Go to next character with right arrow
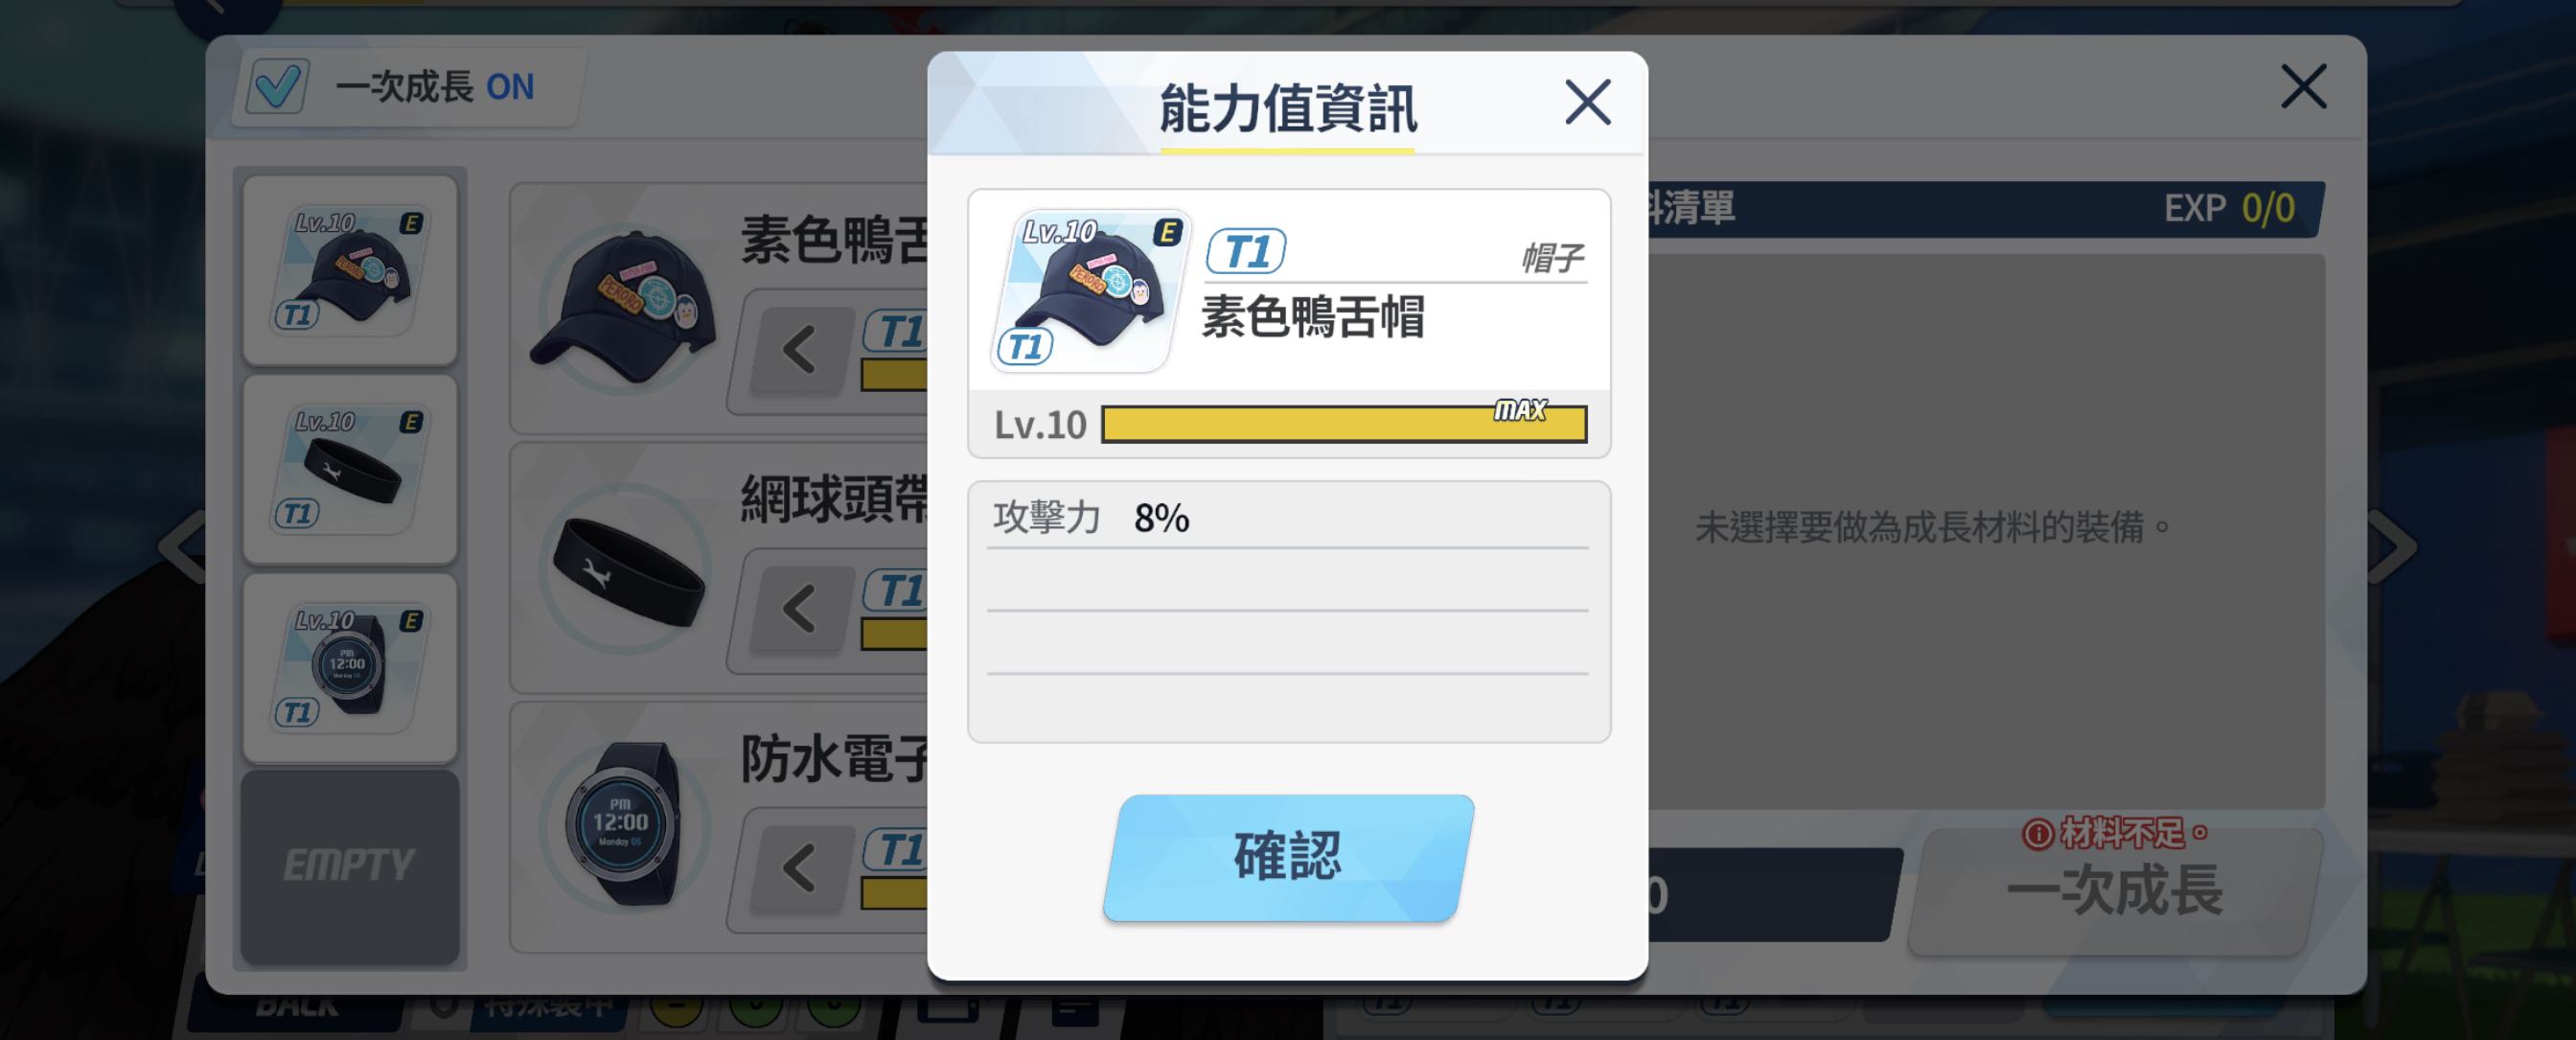The height and width of the screenshot is (1040, 2576). (x=2394, y=546)
